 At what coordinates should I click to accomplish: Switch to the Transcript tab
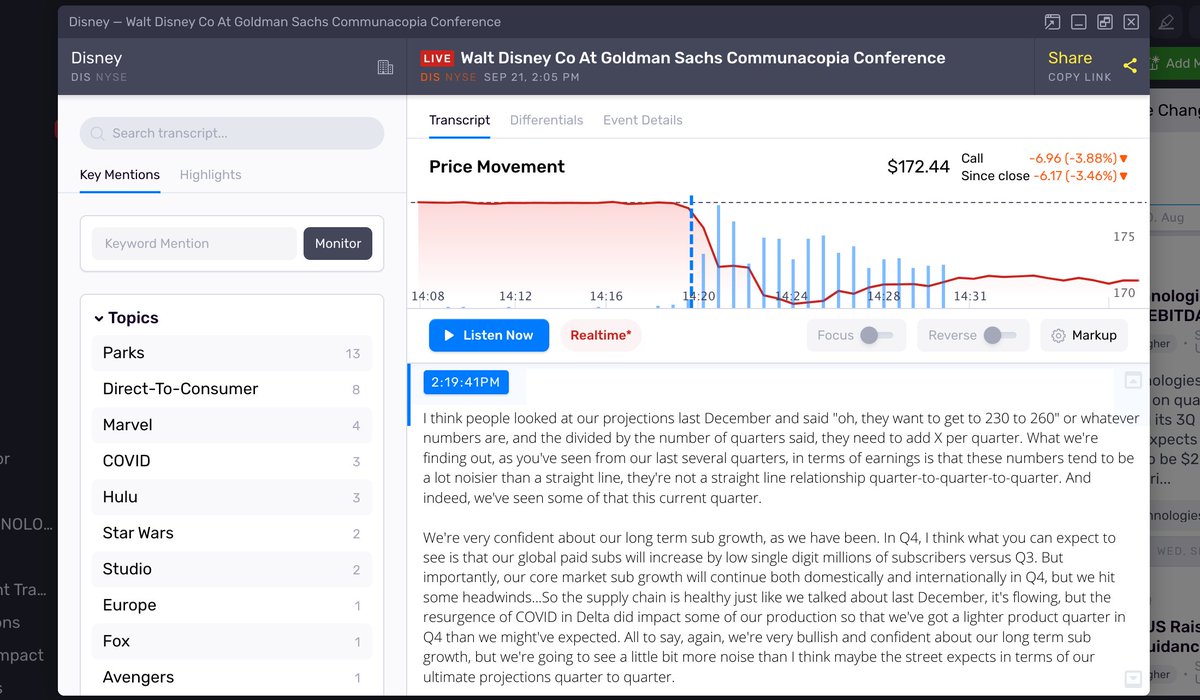[x=459, y=120]
